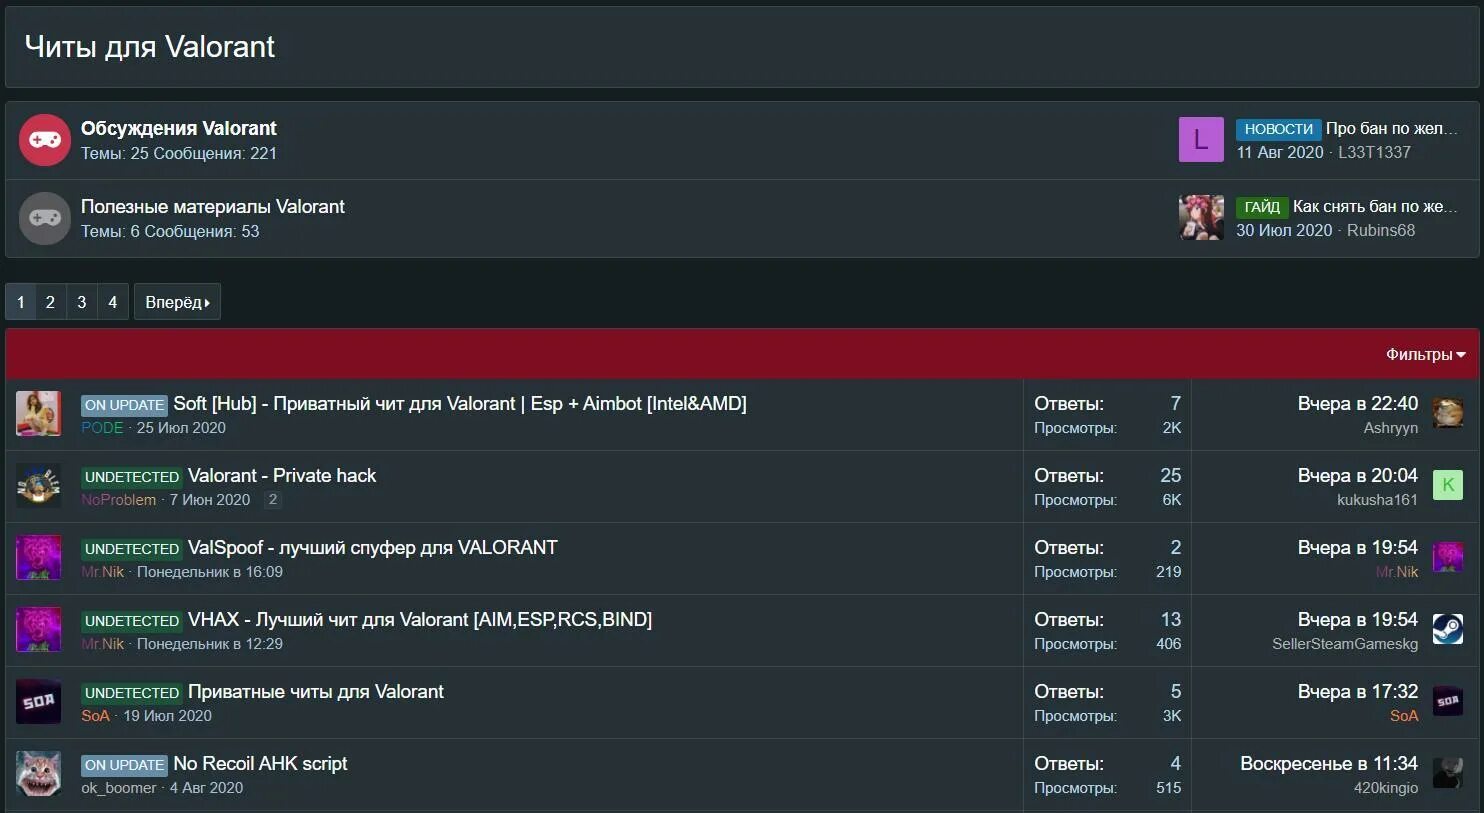1484x813 pixels.
Task: Open the Soft [Hub] Приватный чит thread
Action: click(460, 403)
